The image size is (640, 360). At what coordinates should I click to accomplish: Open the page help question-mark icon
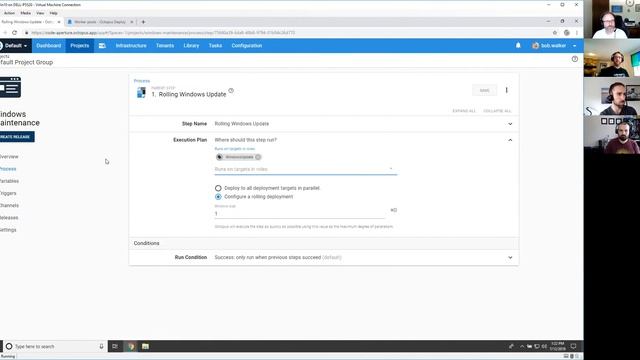tap(575, 59)
